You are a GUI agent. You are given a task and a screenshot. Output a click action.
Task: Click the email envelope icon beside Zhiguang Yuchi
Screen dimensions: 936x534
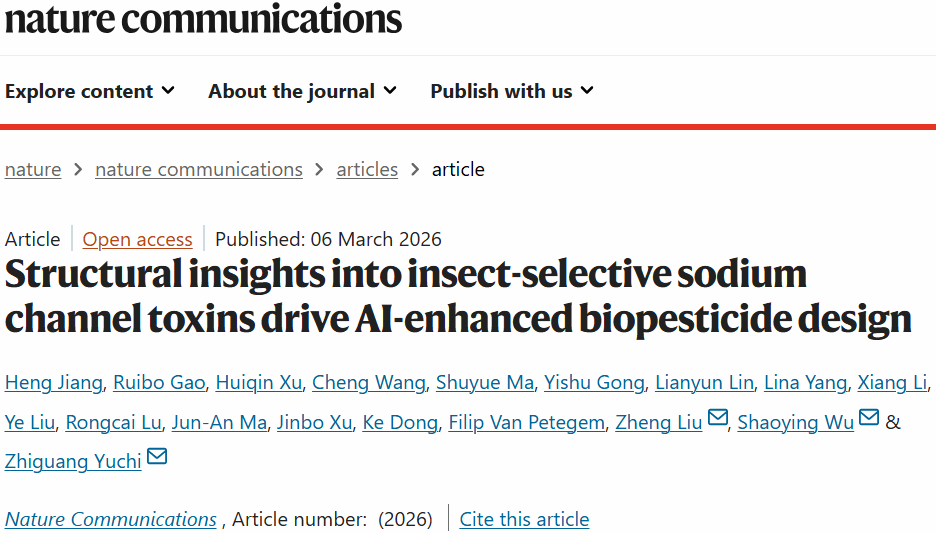pos(157,458)
